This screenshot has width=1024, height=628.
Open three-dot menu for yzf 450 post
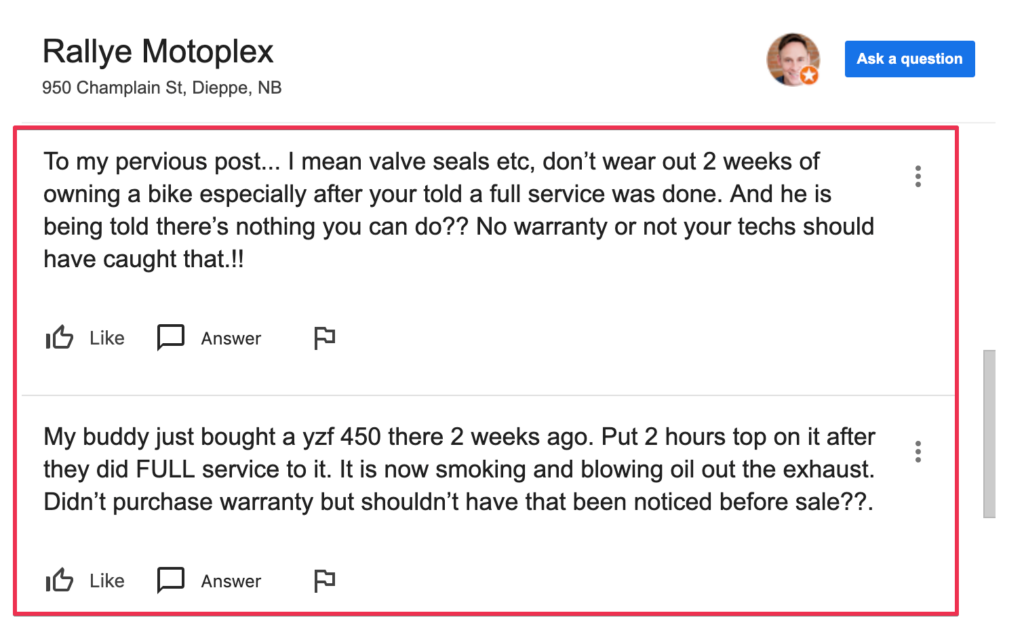pyautogui.click(x=917, y=452)
